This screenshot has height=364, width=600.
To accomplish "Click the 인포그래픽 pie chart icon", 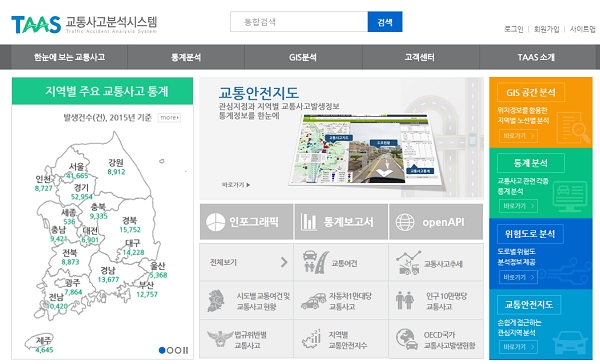I will click(215, 222).
